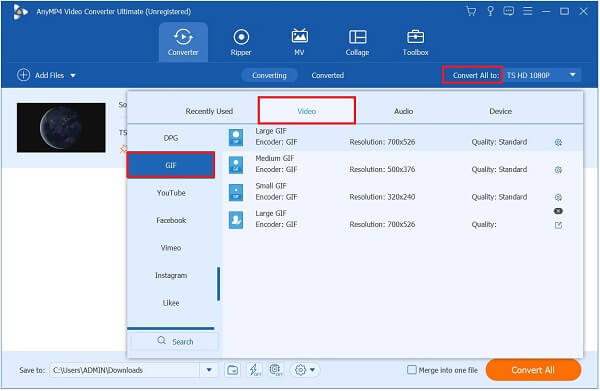Switch to Recently Used tab

209,111
